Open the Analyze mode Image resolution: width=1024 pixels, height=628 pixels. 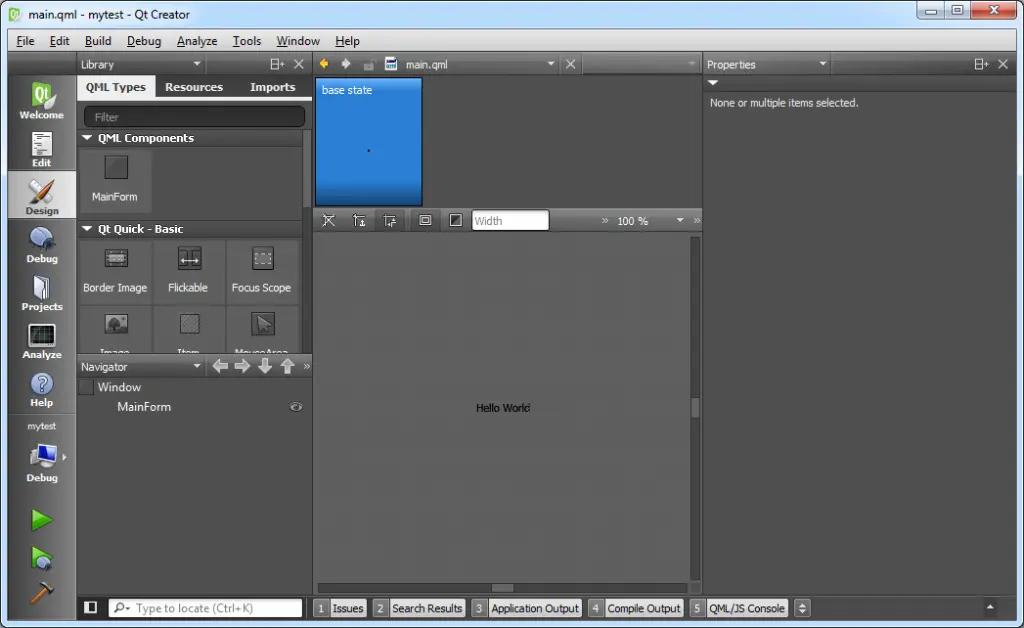click(41, 341)
